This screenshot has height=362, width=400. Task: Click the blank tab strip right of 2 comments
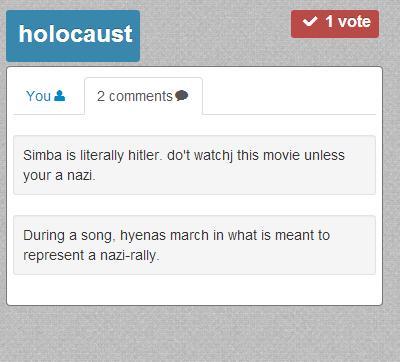point(289,96)
